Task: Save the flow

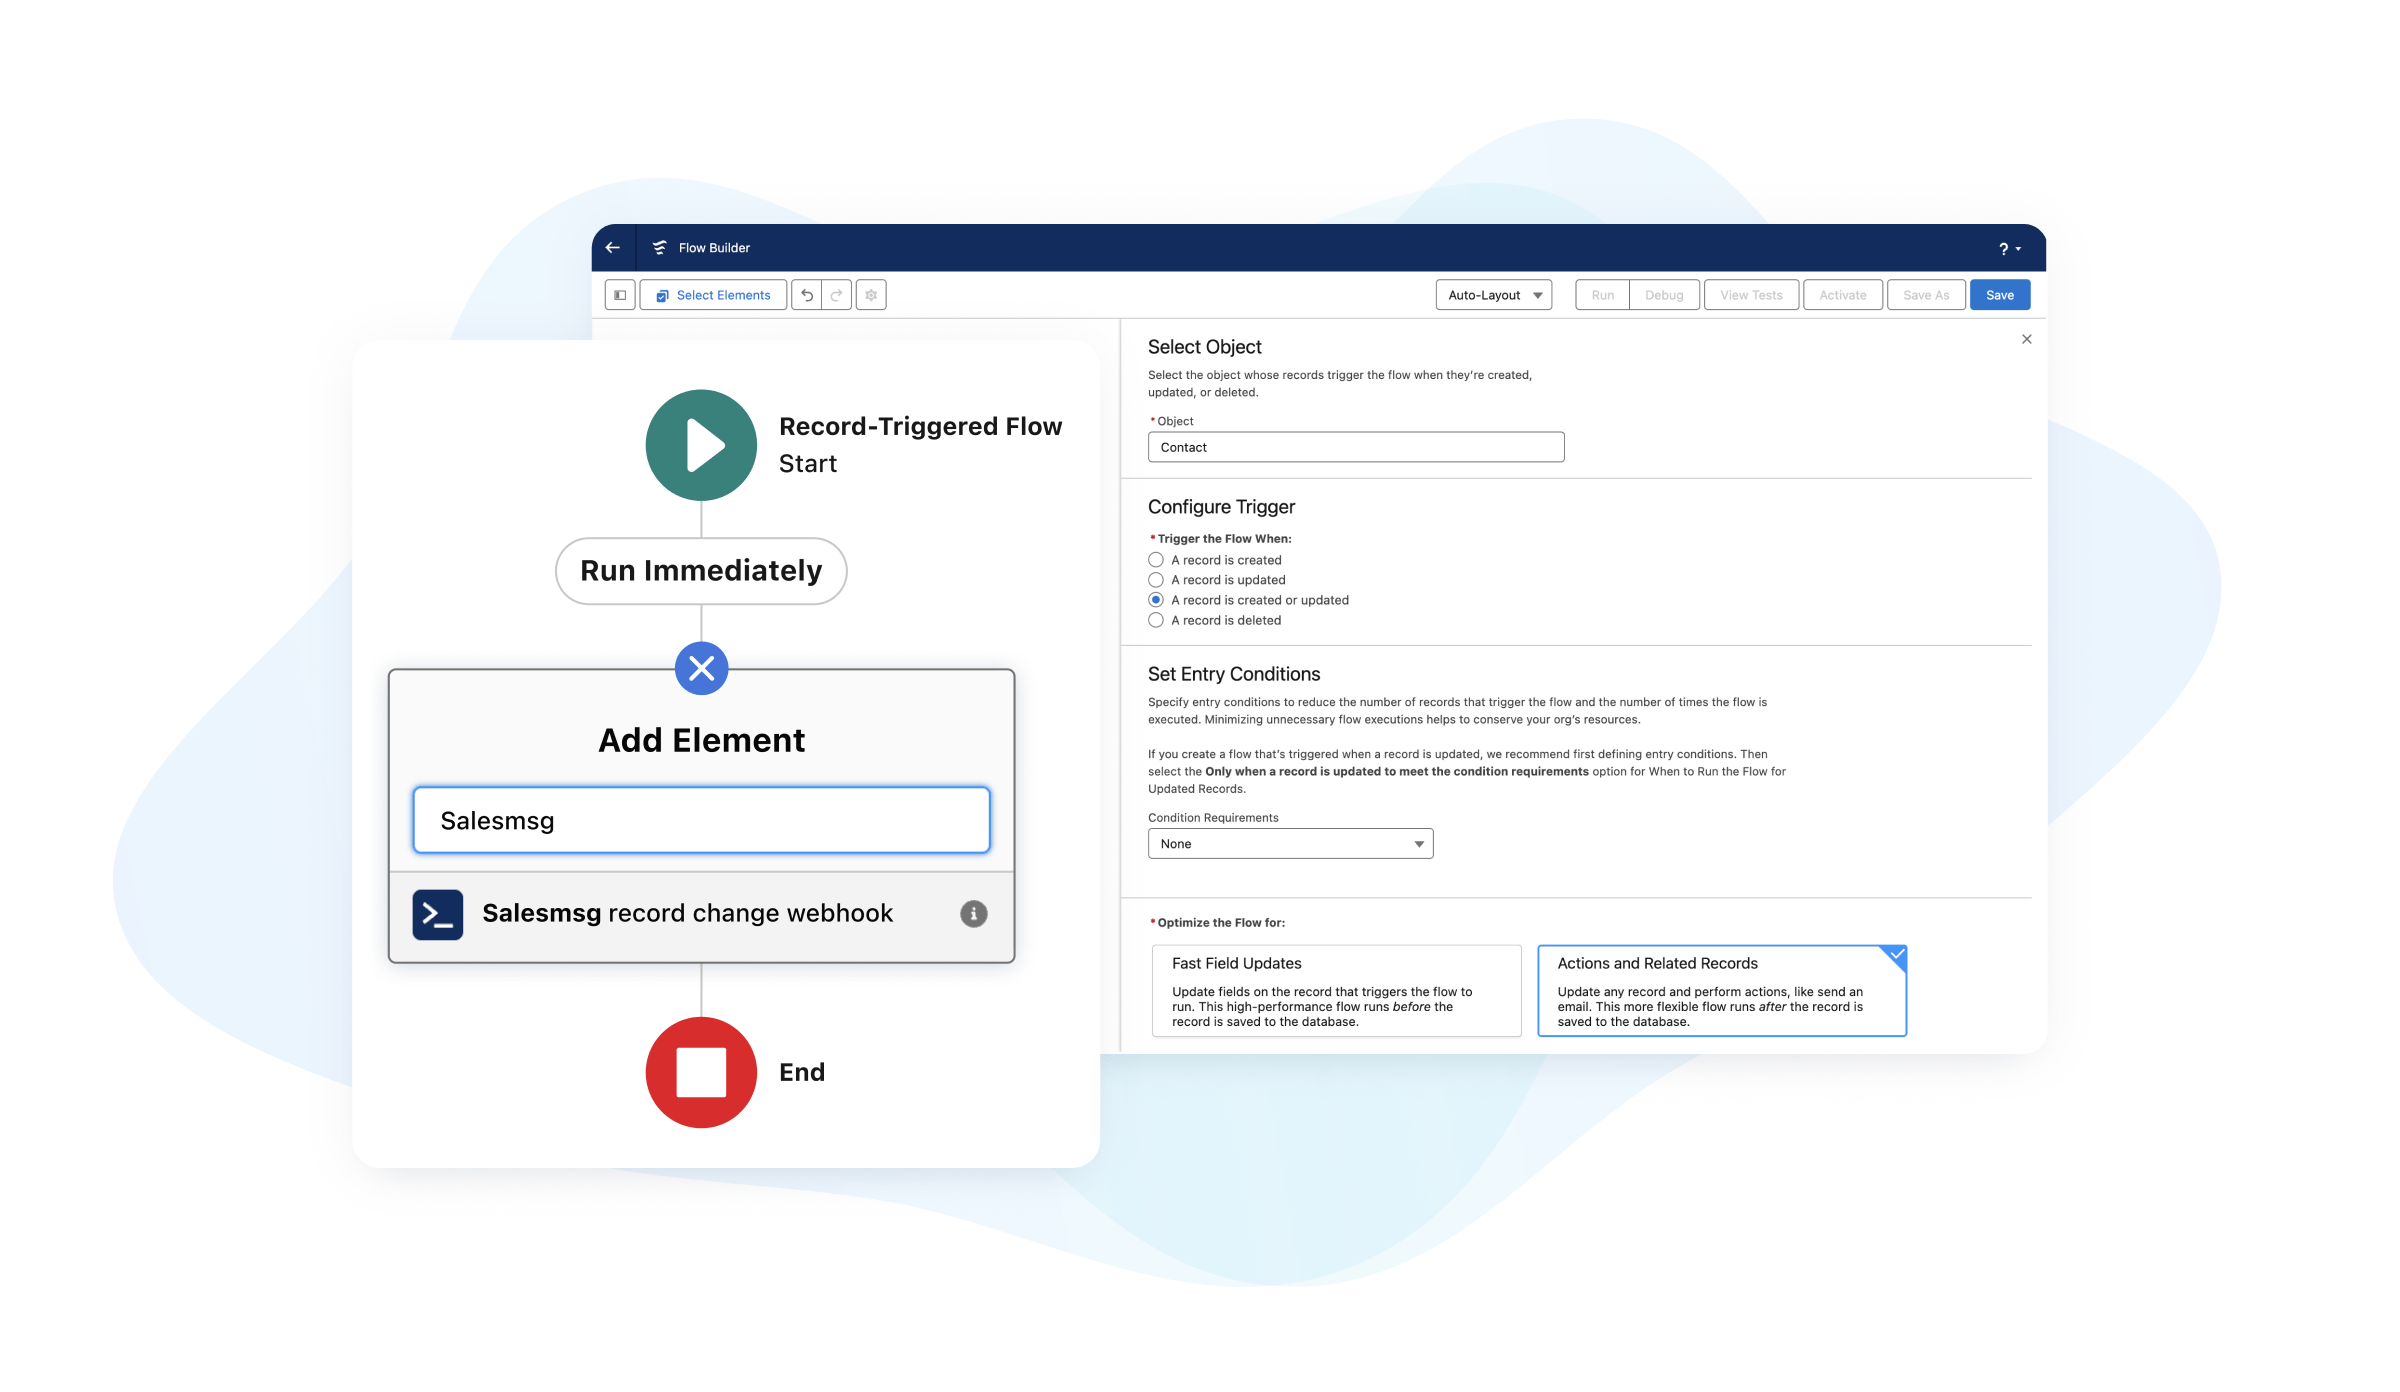Action: click(x=2000, y=295)
